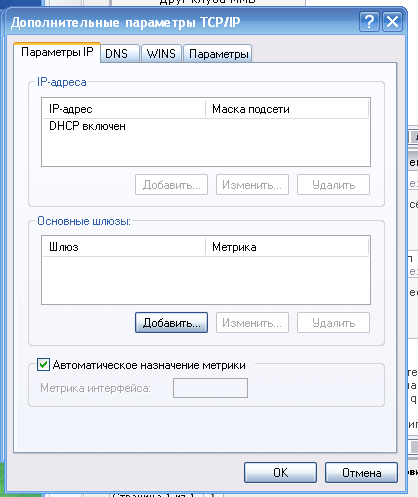Click Добавить under Основные шлюзы
Screen dimensions: 418x497
point(171,323)
